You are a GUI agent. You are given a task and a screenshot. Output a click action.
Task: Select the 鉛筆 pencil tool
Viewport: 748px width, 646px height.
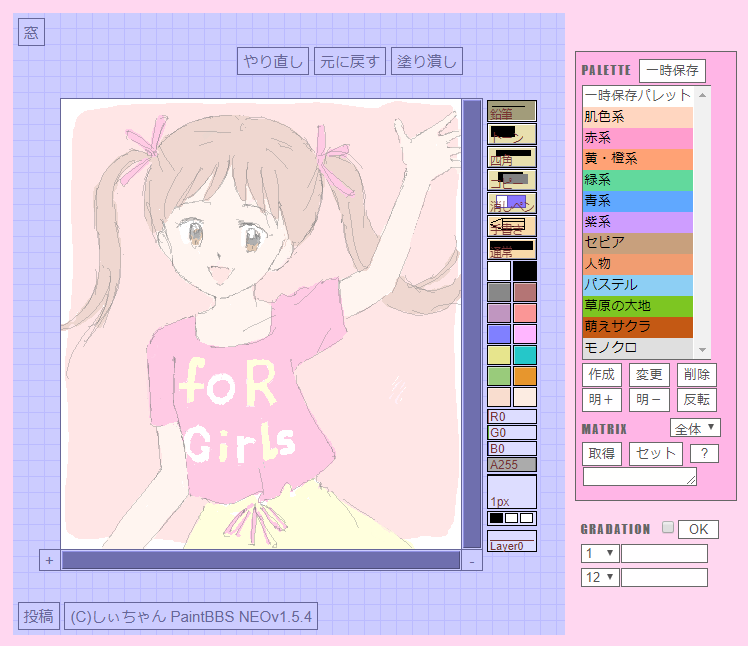click(x=512, y=111)
